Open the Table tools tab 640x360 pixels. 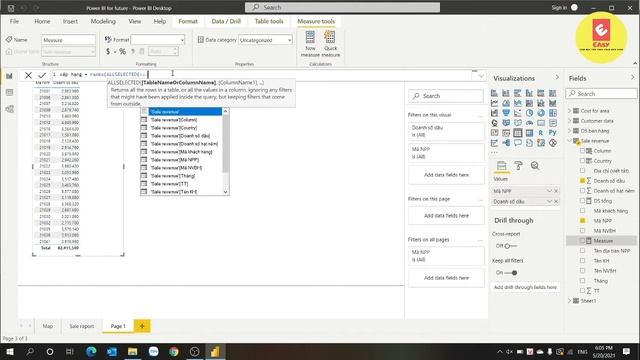click(x=269, y=21)
